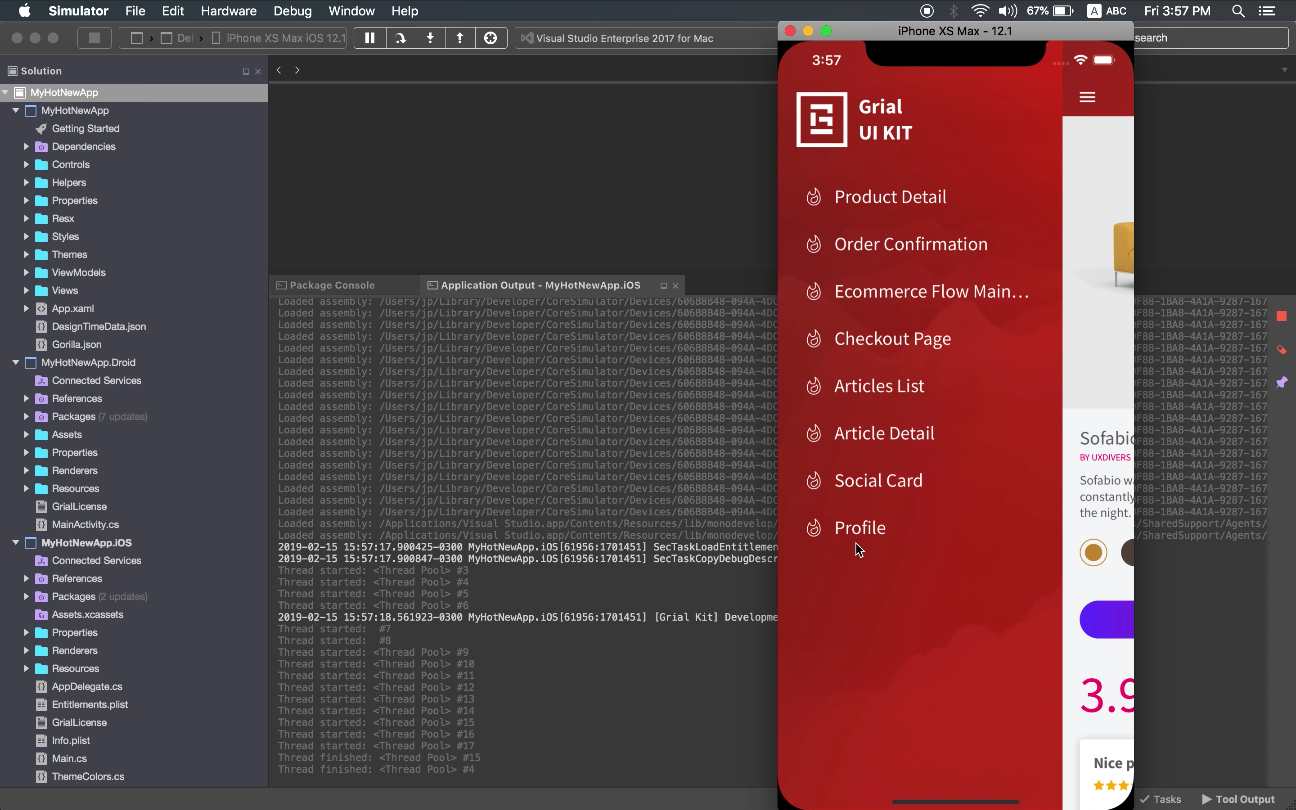Tap flame icon beside Product Detail
1296x810 pixels.
814,197
